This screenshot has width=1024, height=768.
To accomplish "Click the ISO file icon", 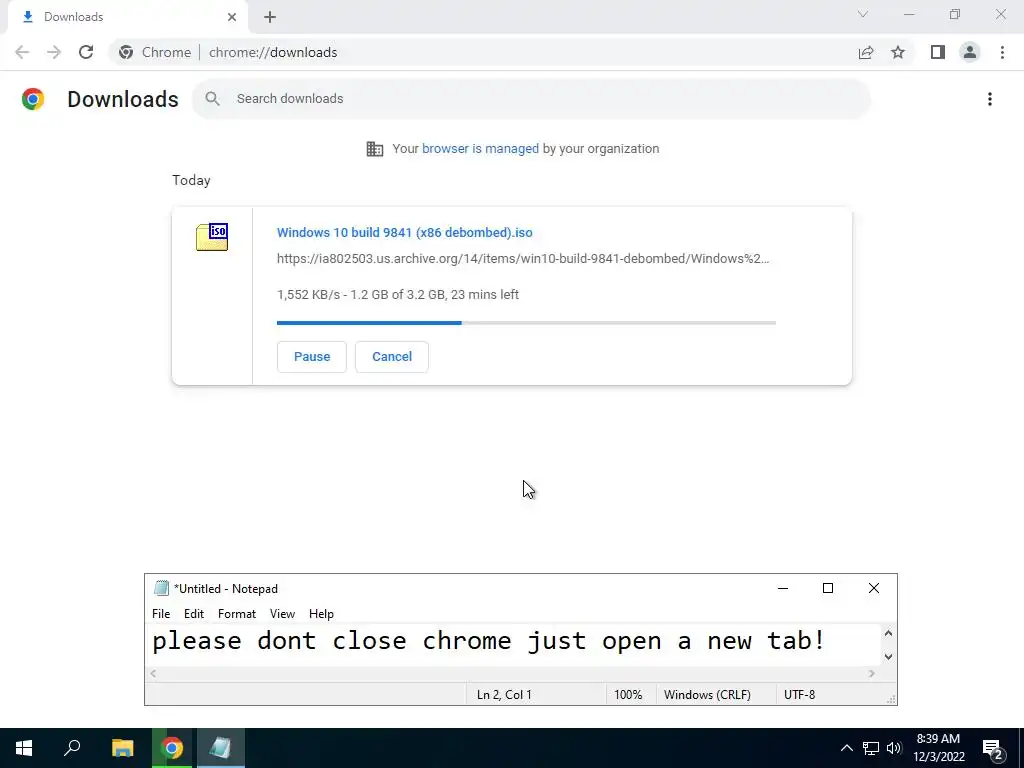I will coord(212,236).
